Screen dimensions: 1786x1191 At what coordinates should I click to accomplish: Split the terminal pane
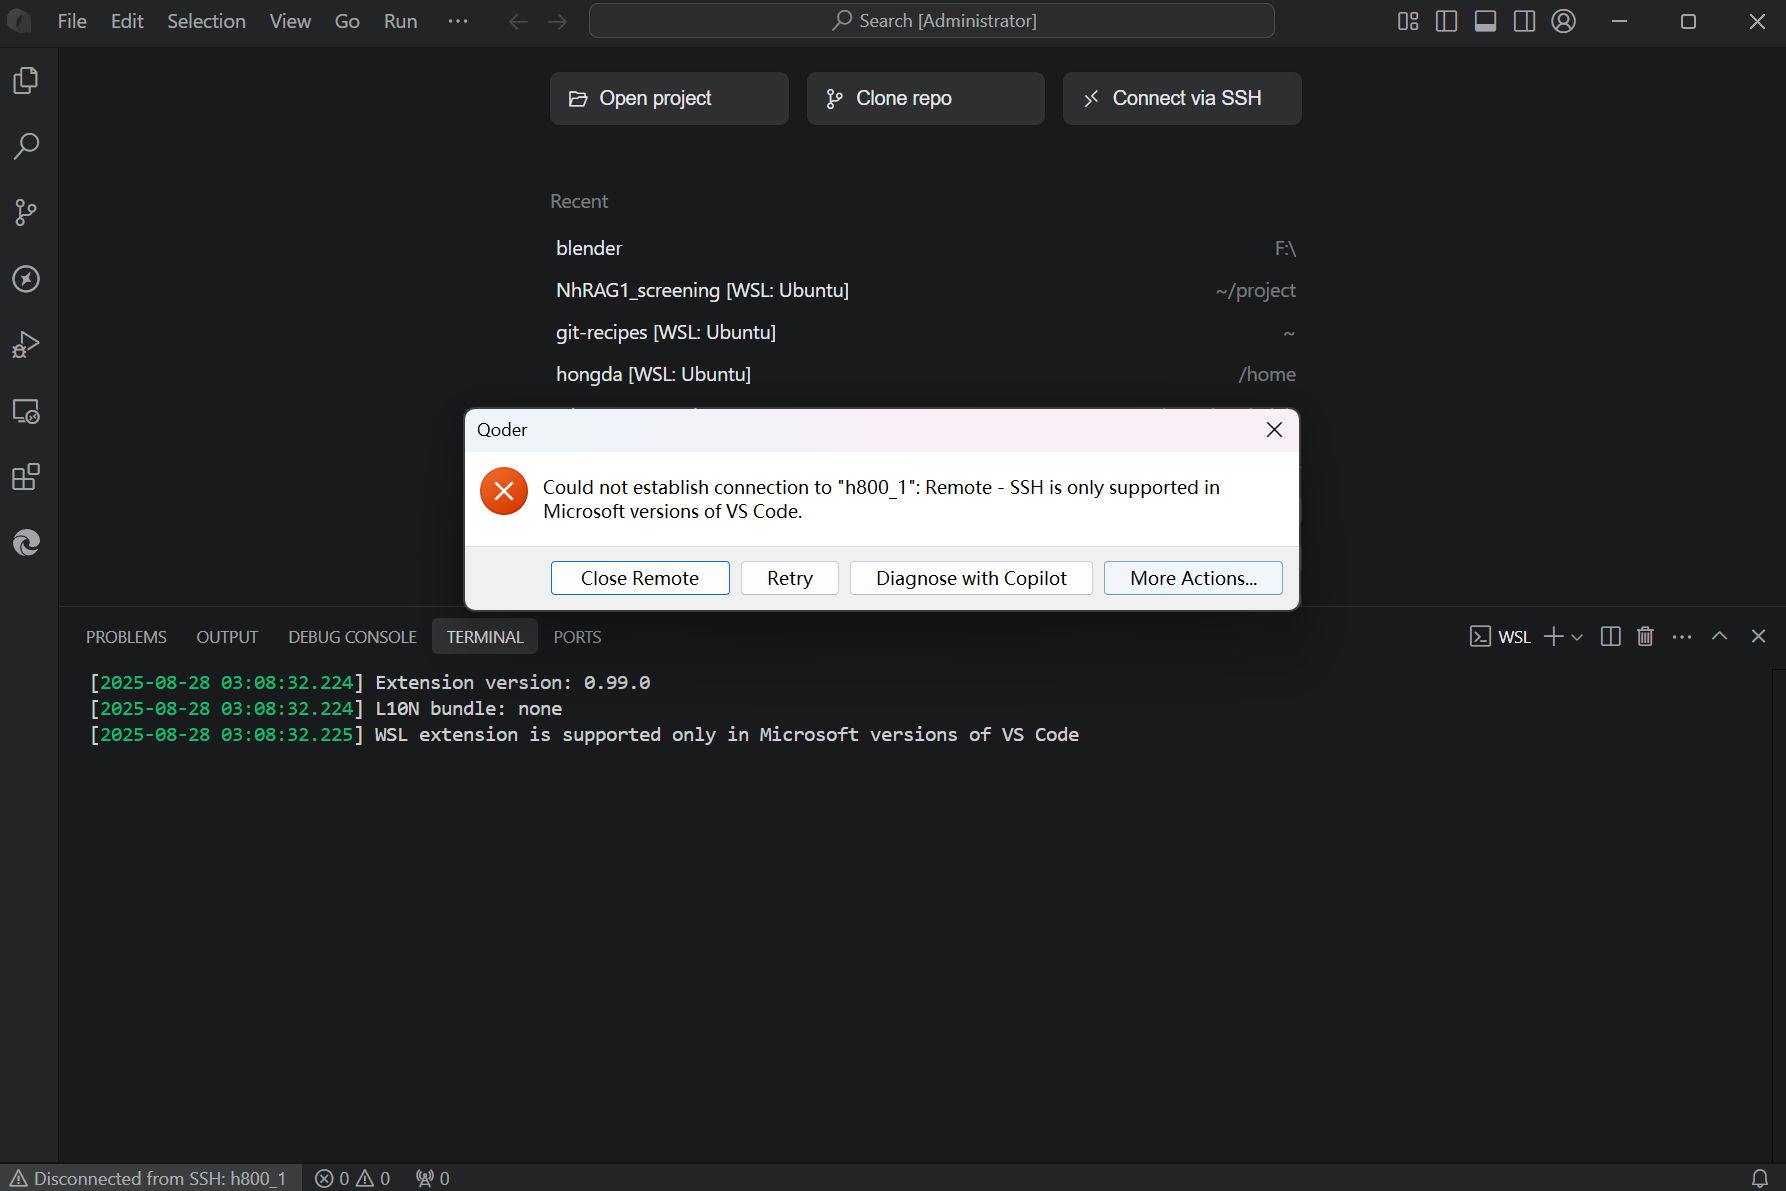tap(1610, 637)
